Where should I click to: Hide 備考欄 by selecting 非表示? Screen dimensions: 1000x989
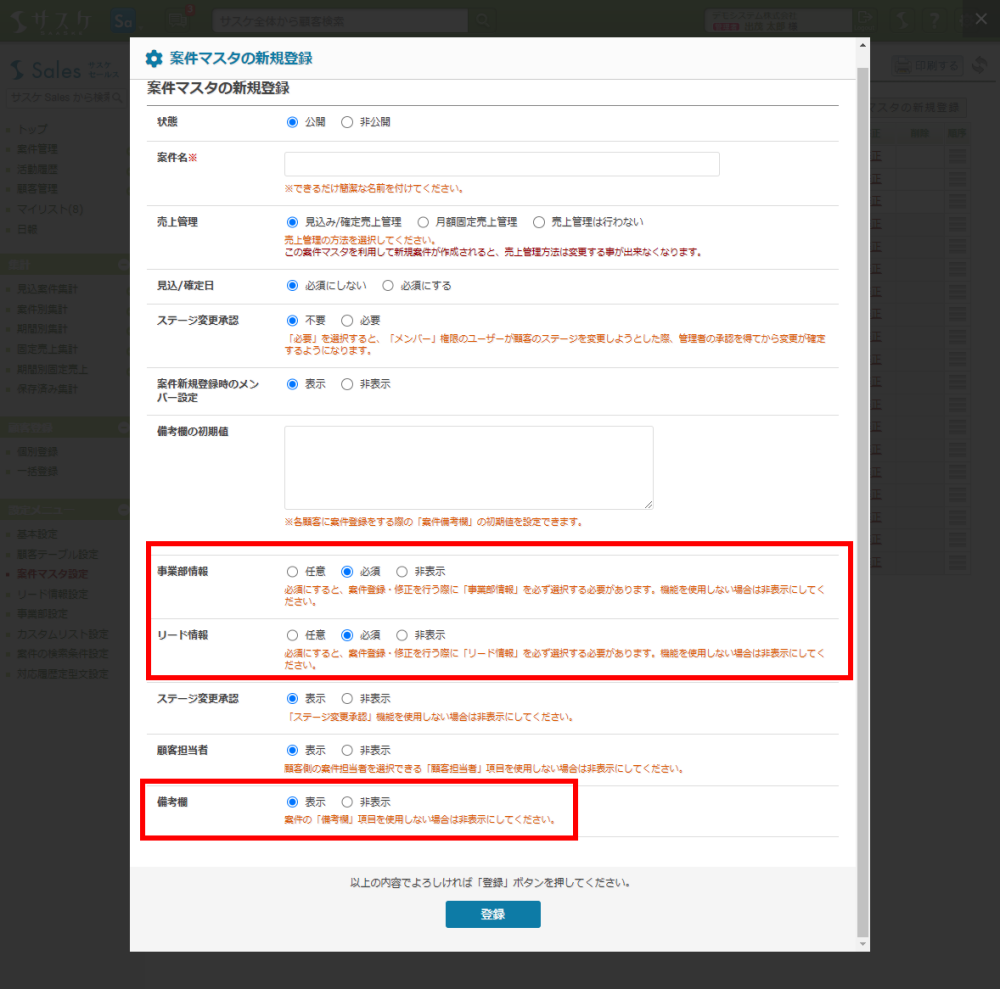pos(347,802)
